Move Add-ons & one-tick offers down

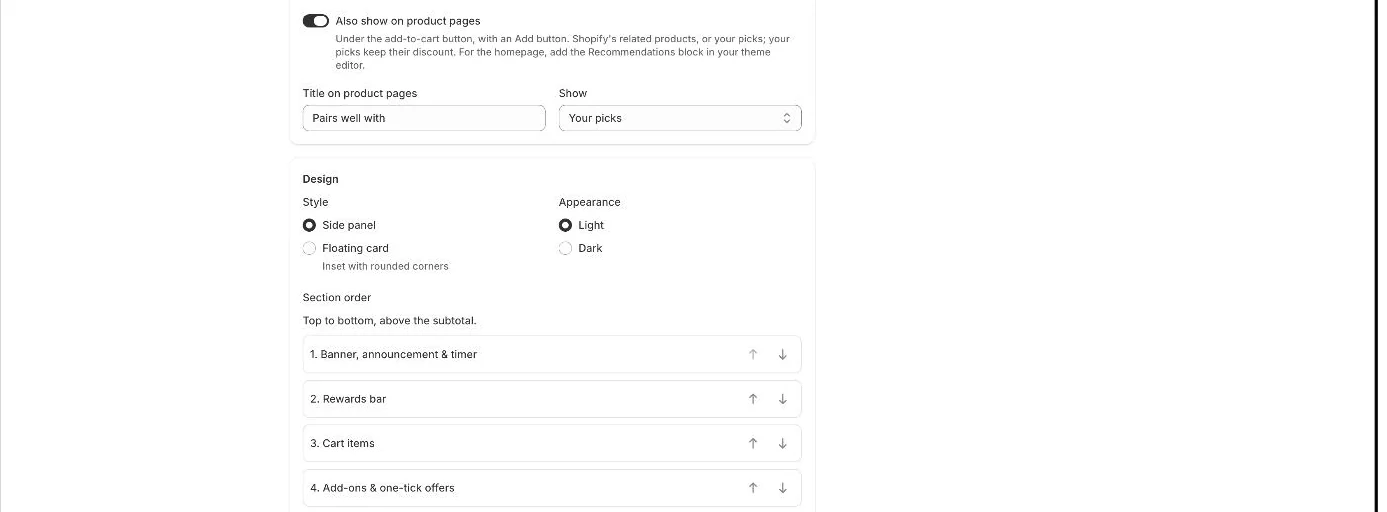(783, 488)
